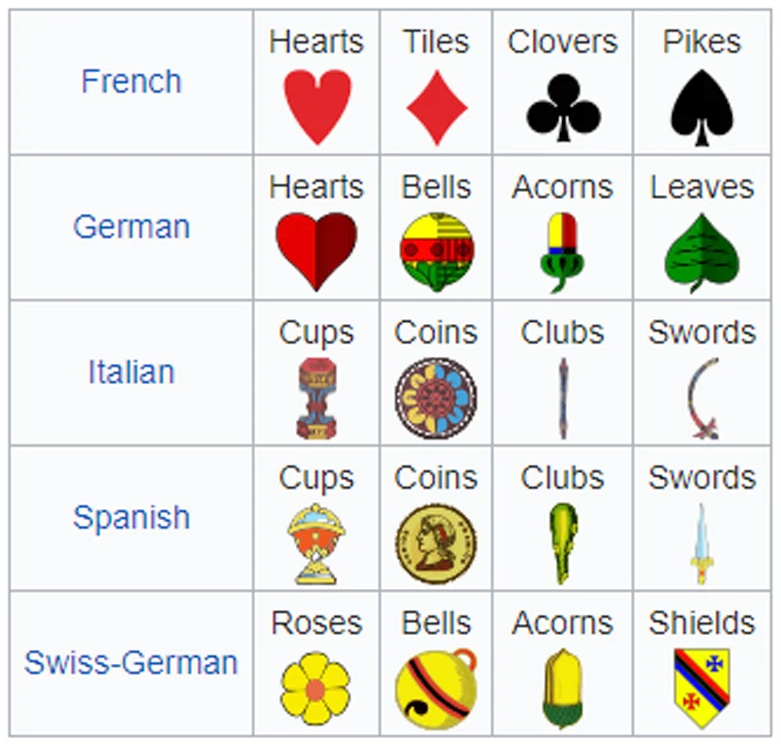Select the German Acorns icon

click(562, 253)
